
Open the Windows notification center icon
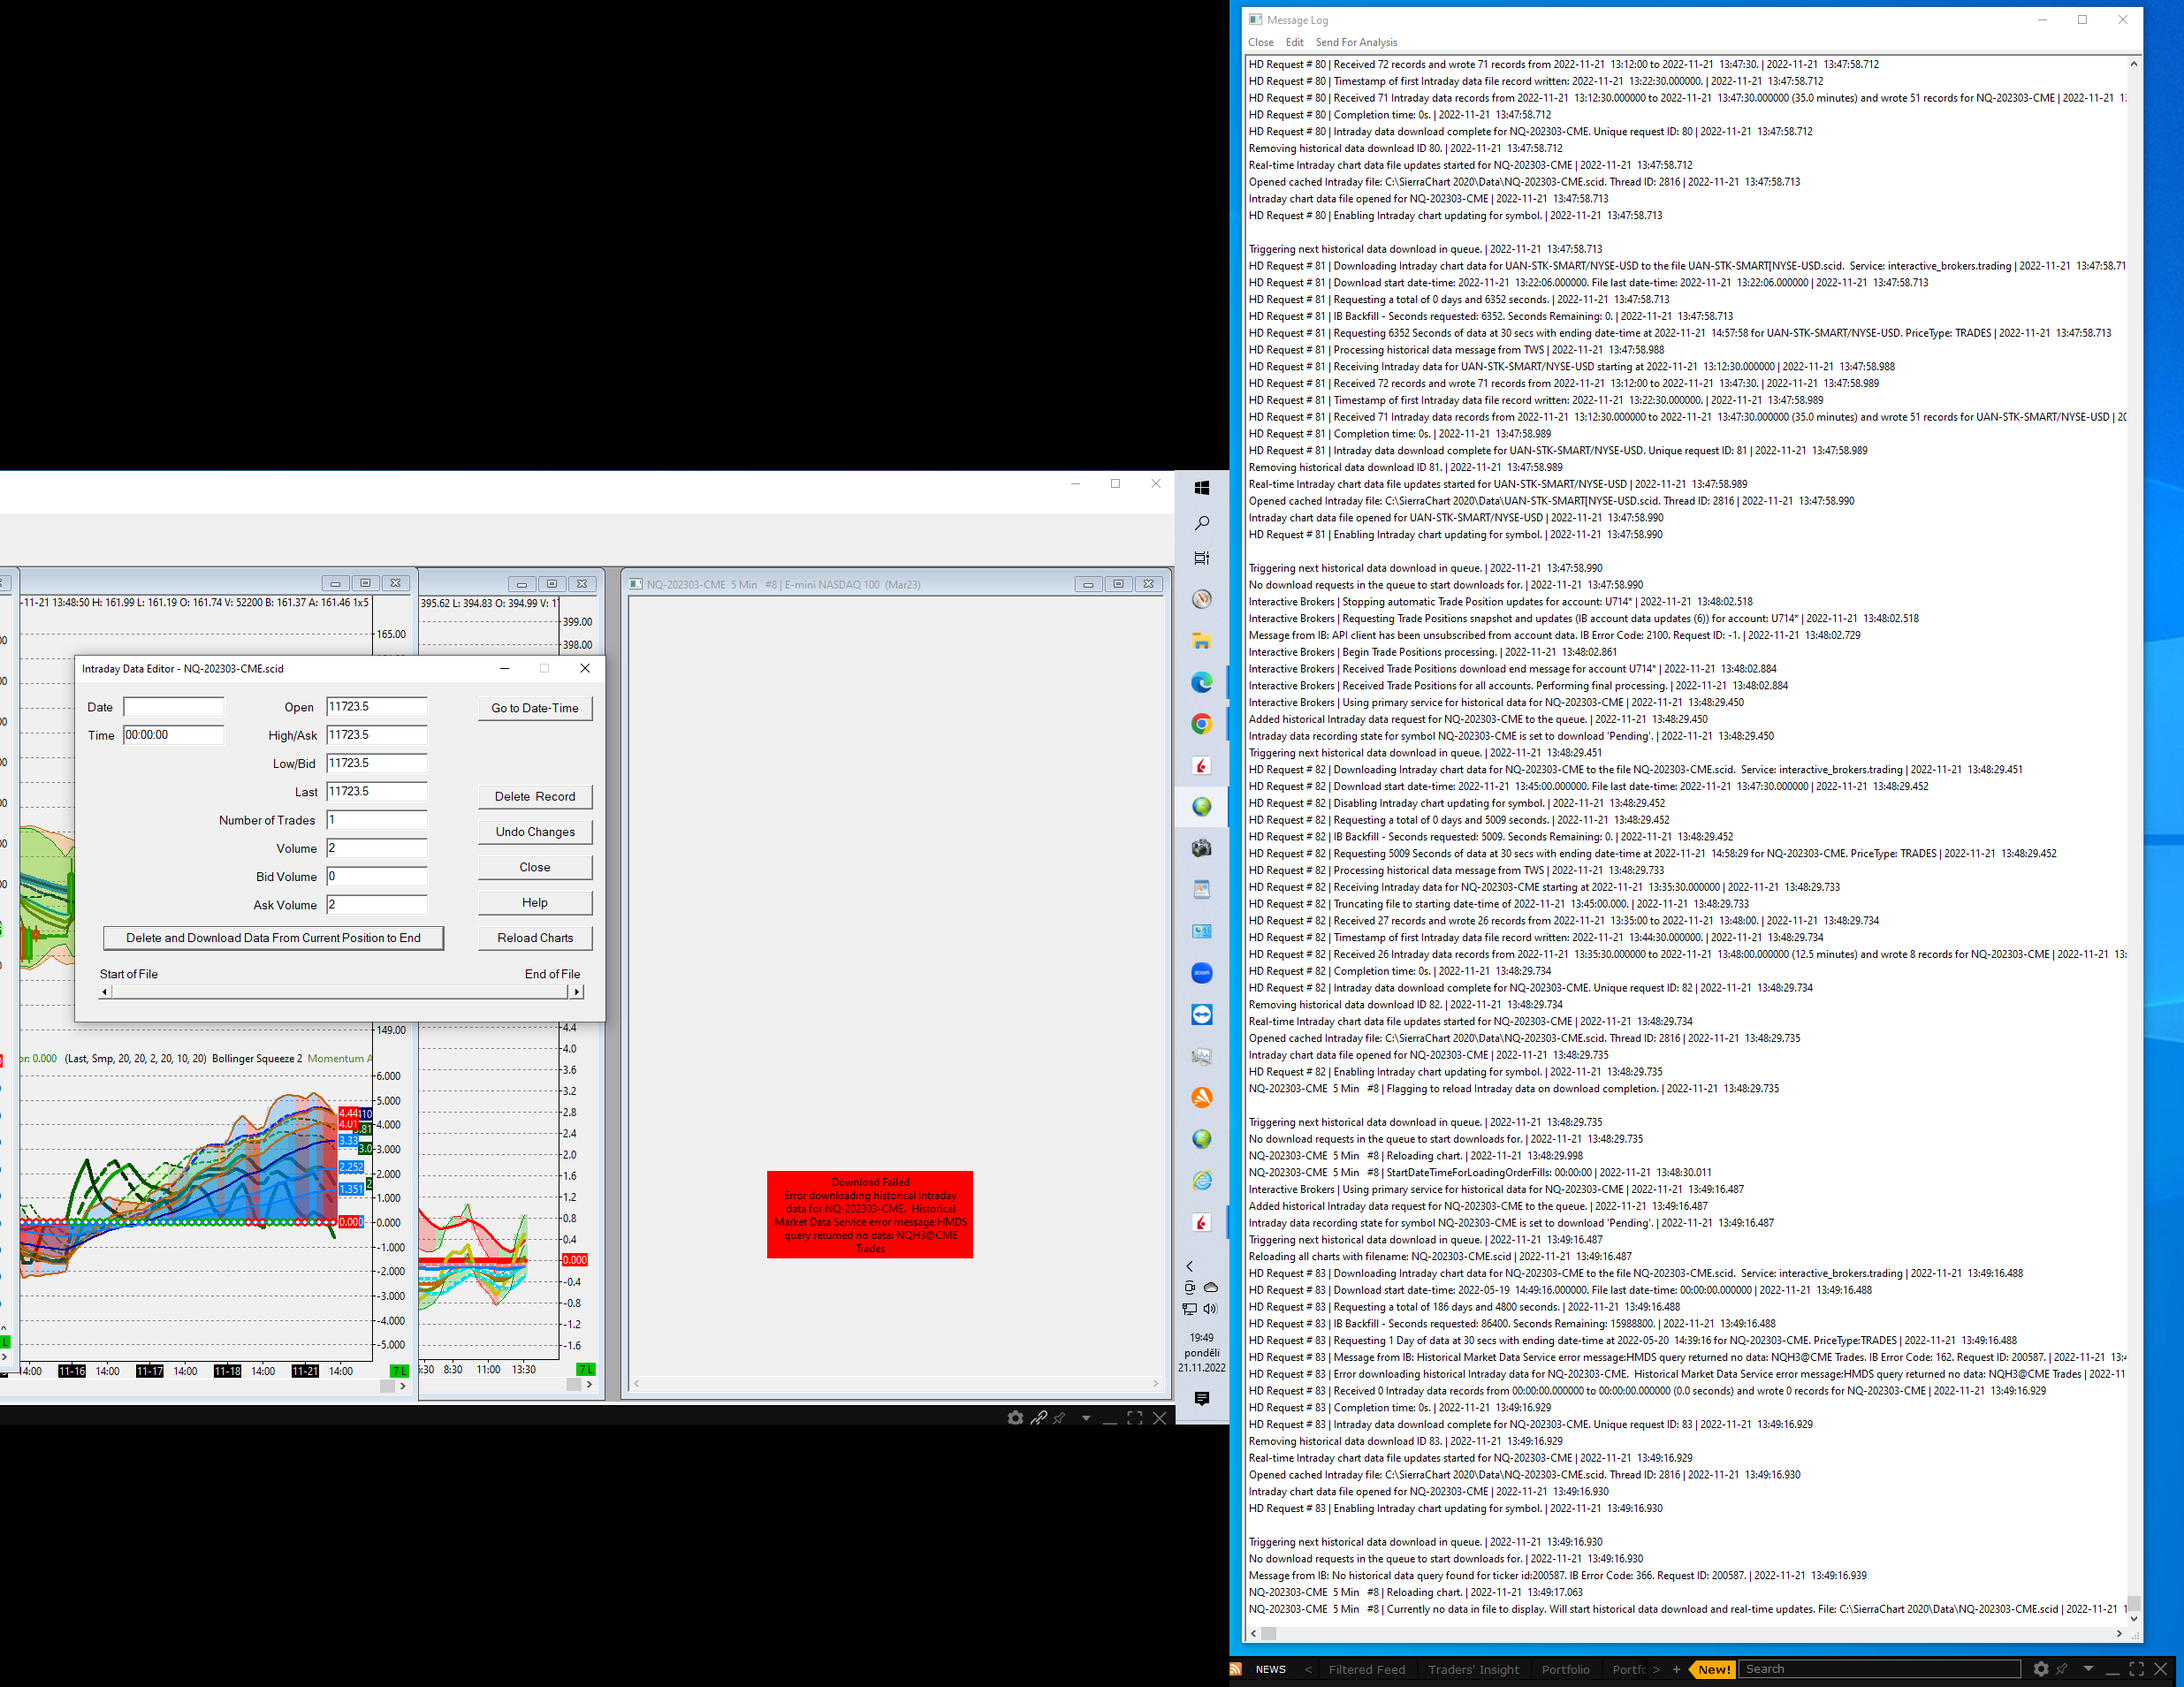pyautogui.click(x=1202, y=1398)
